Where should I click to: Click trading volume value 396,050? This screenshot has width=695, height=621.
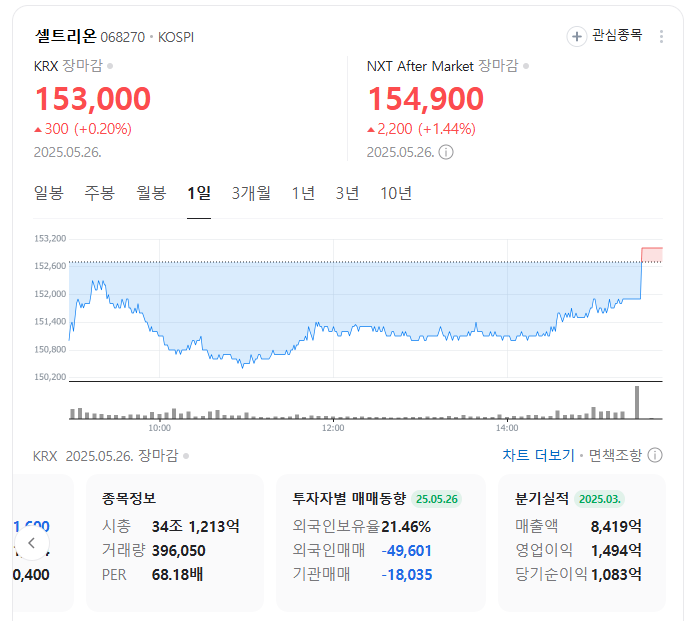179,551
